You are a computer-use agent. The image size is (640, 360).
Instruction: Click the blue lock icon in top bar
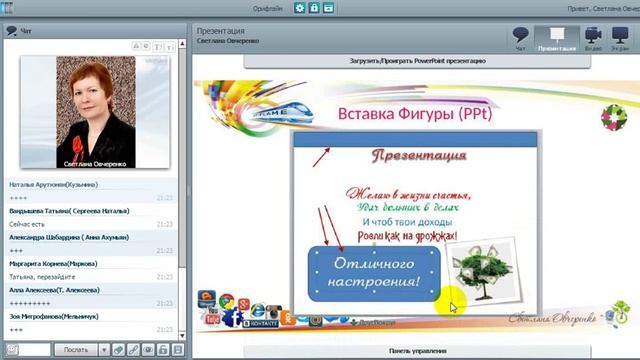coord(314,8)
